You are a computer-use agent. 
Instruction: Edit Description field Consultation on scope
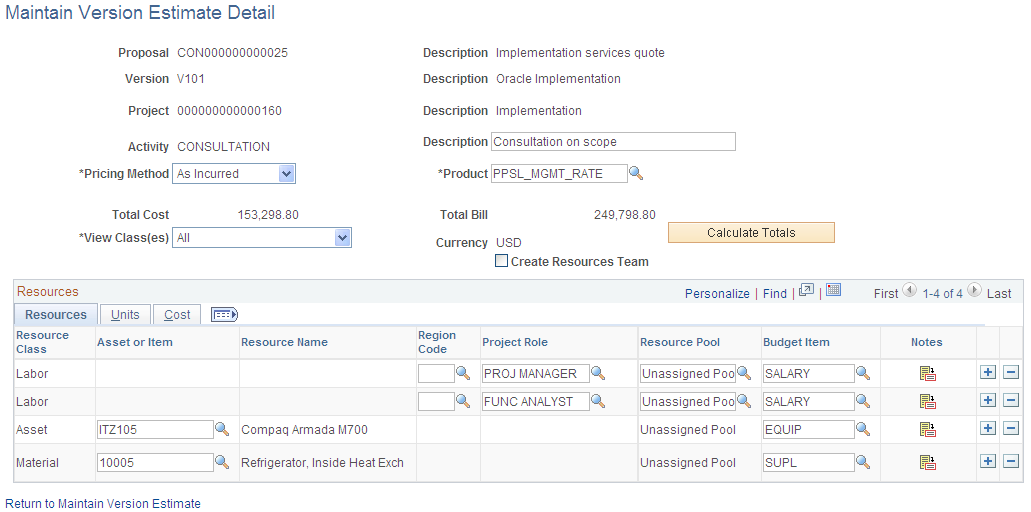(613, 141)
